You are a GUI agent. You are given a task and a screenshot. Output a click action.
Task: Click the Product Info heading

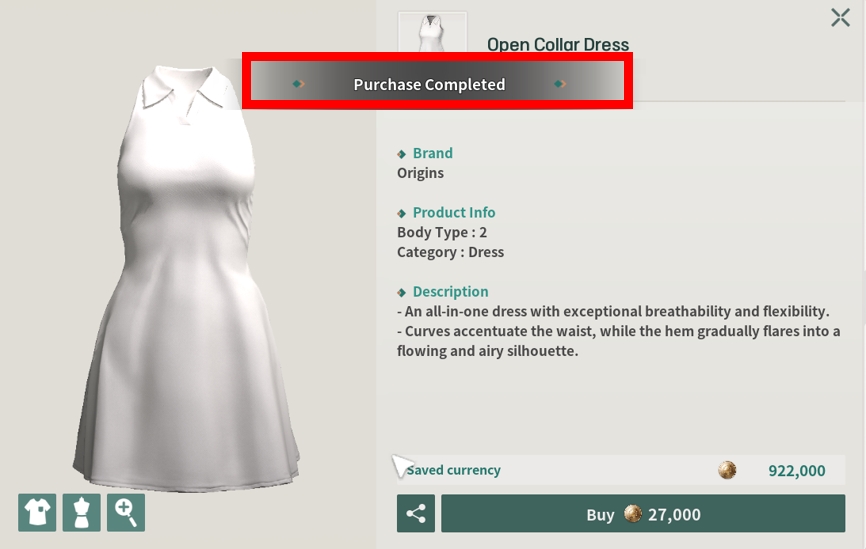point(454,213)
